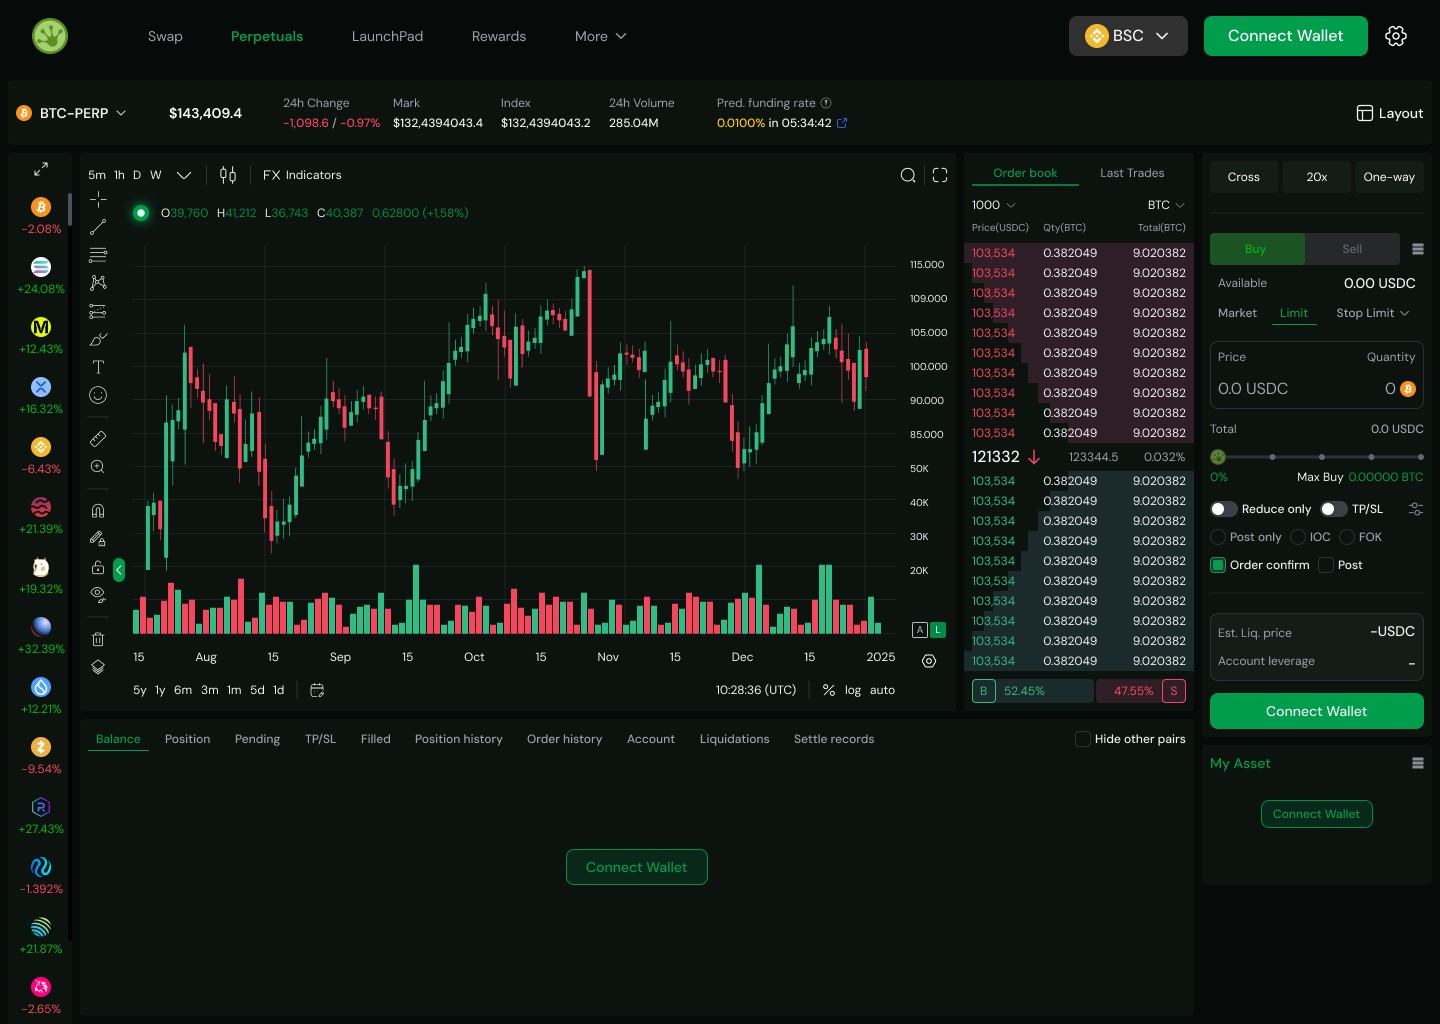Image resolution: width=1440 pixels, height=1024 pixels.
Task: Open the Position history tab
Action: 458,739
